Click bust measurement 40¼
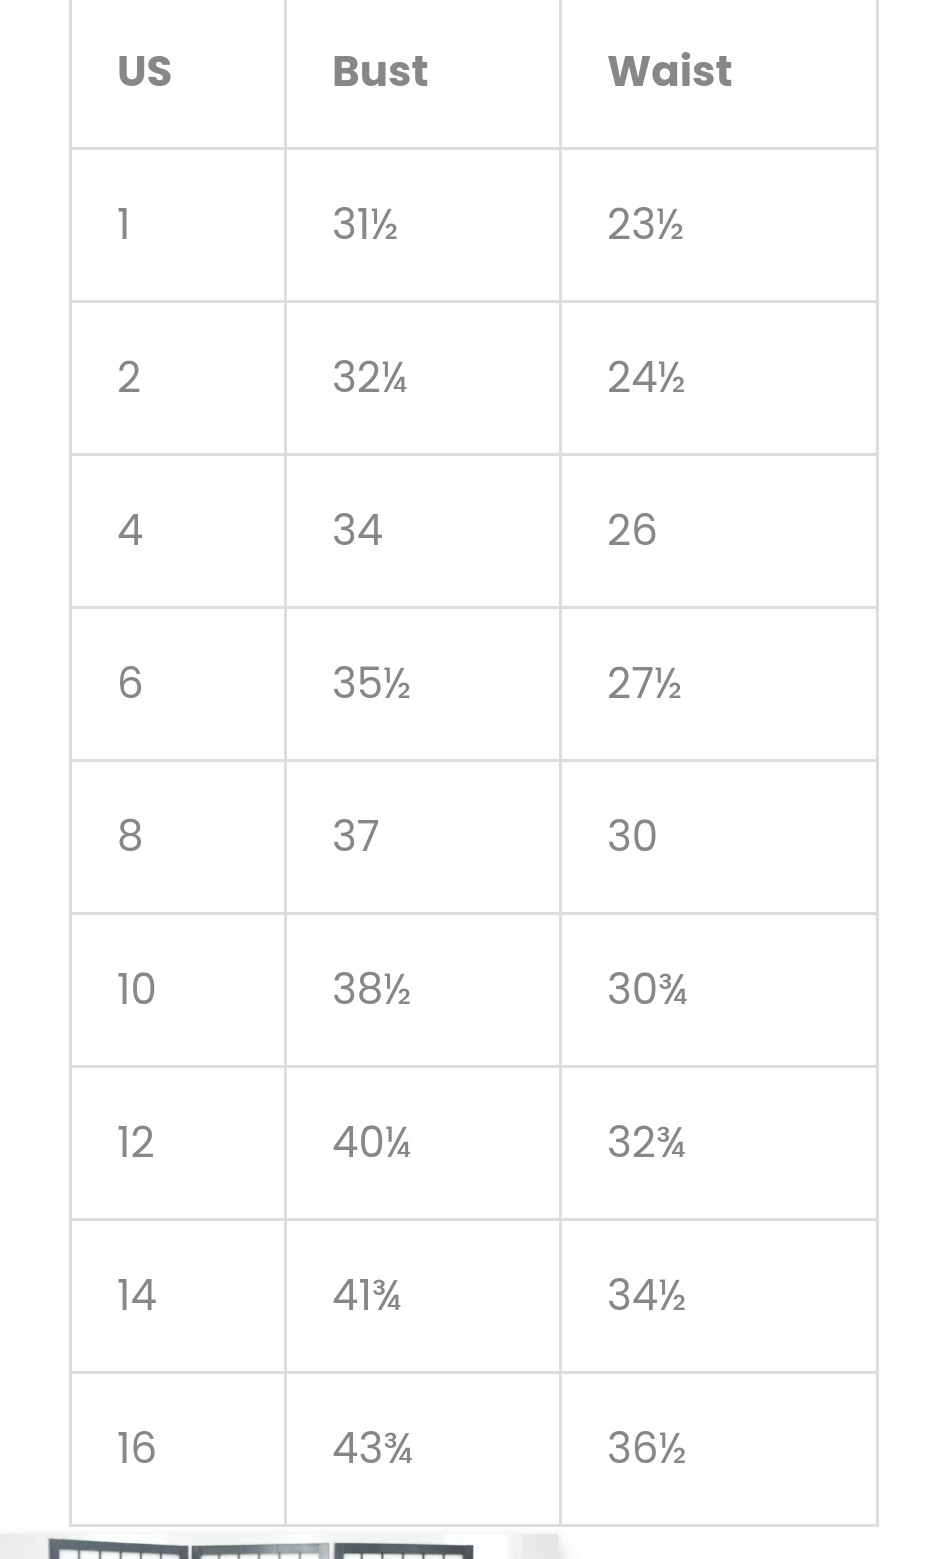This screenshot has height=1559, width=929. pyautogui.click(x=371, y=1142)
